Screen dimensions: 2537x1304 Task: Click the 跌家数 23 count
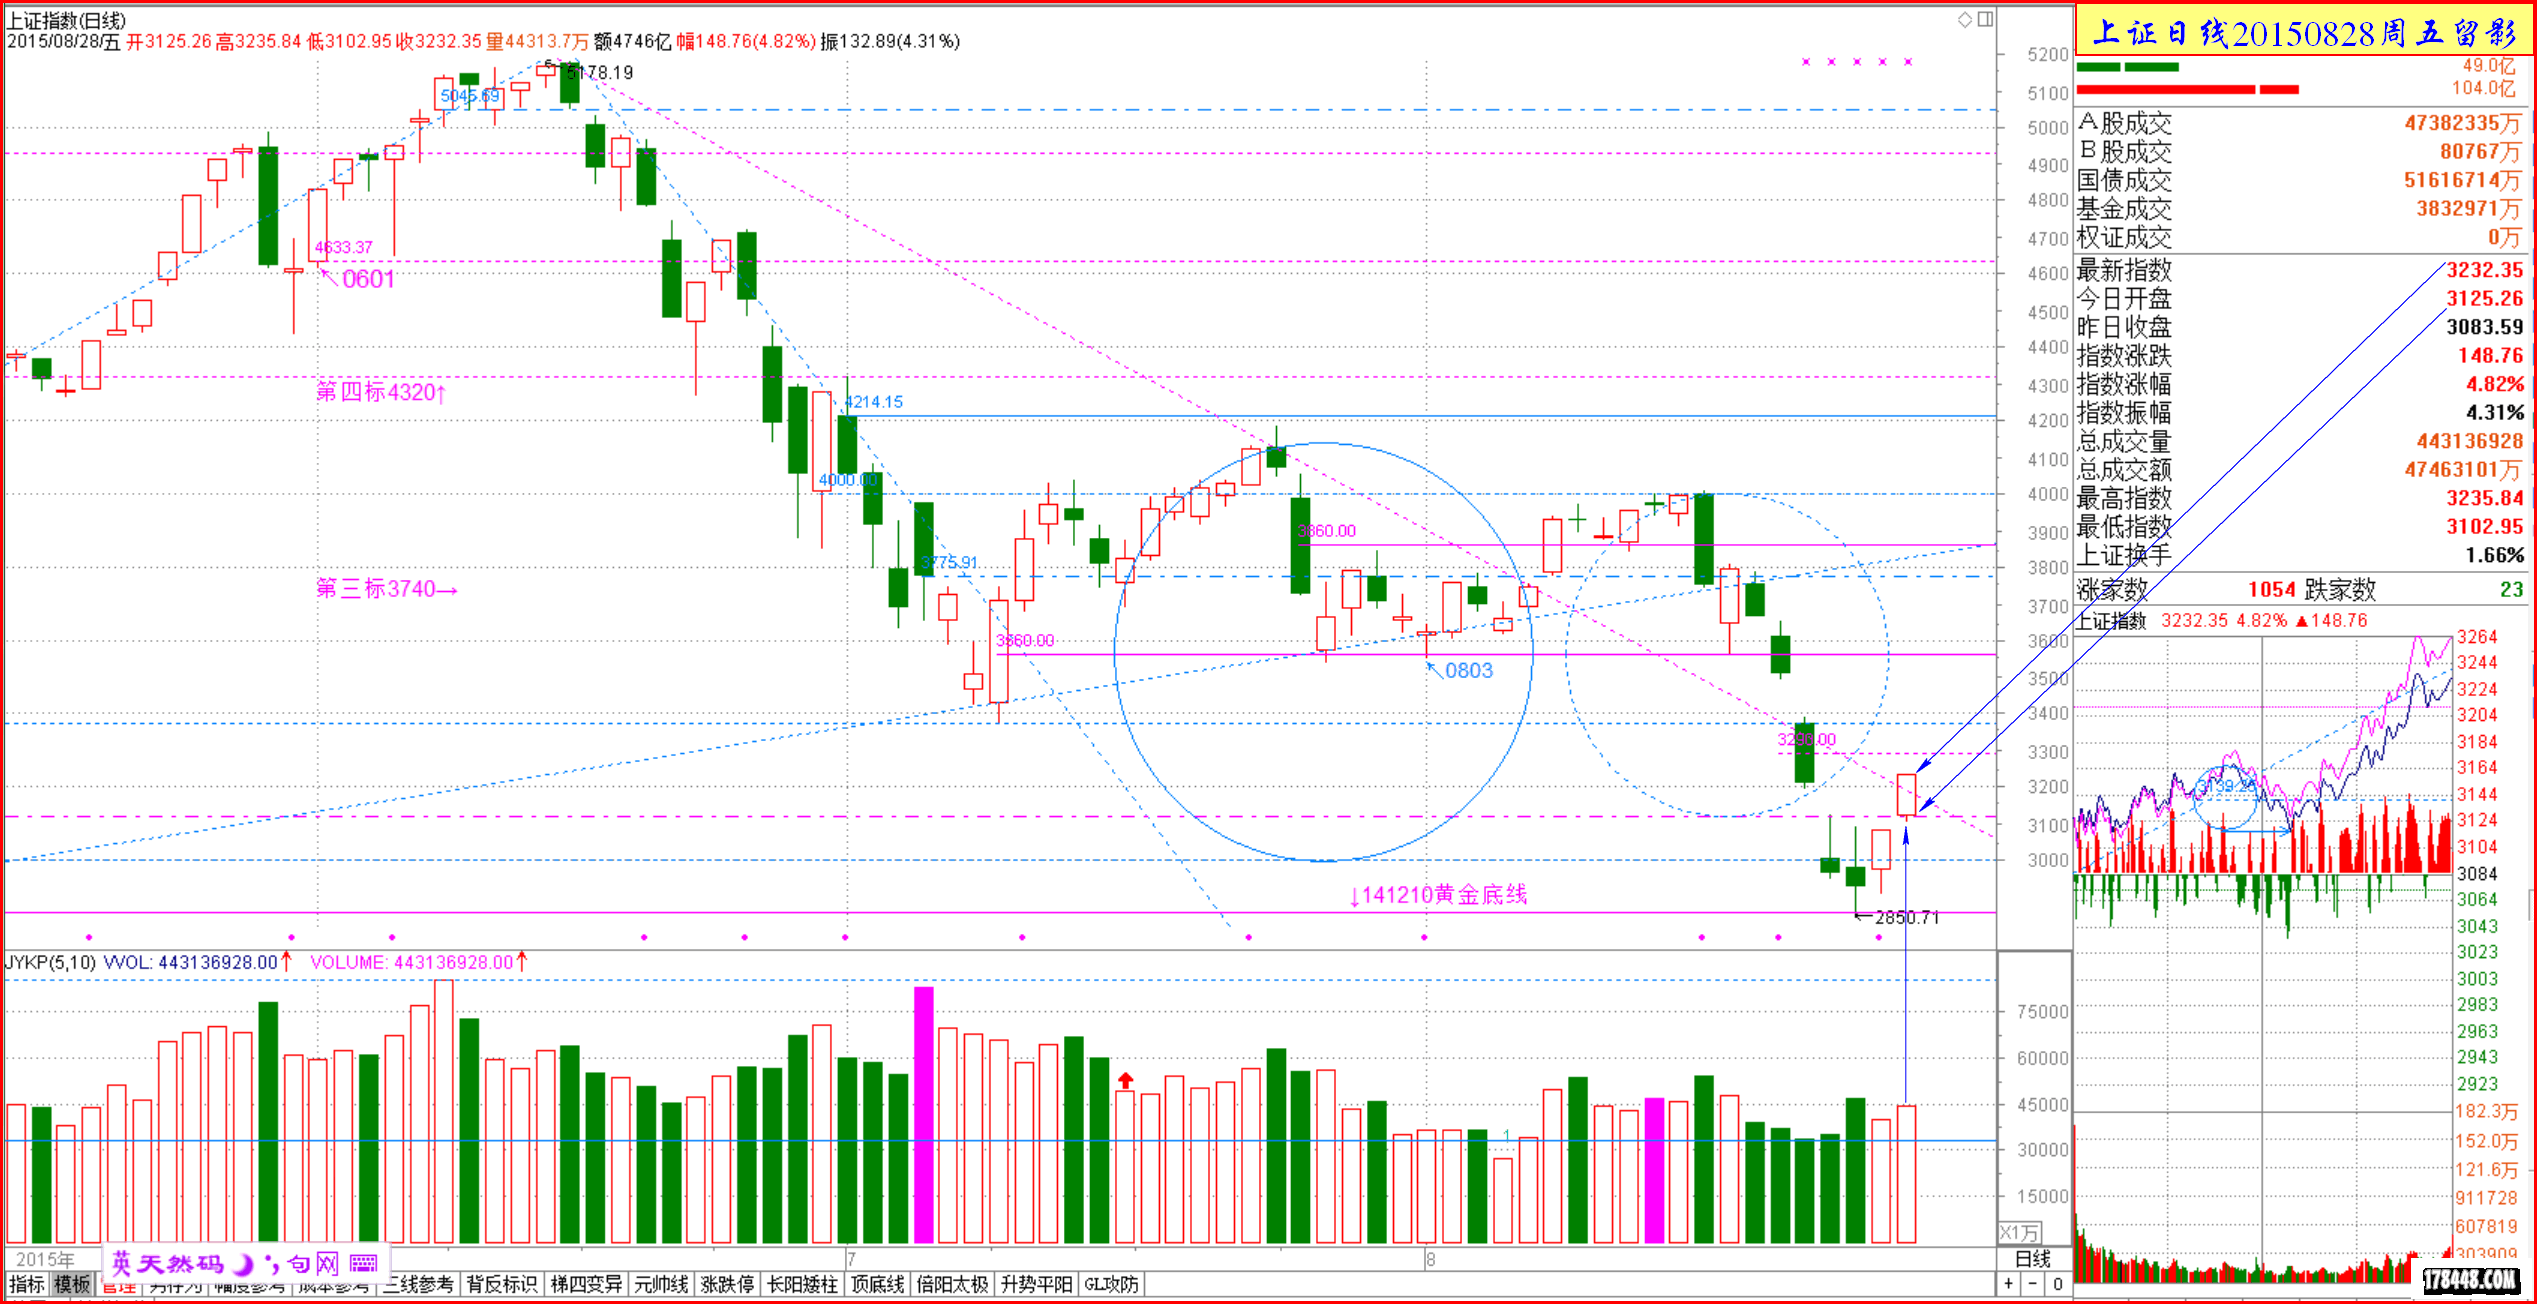point(2511,589)
